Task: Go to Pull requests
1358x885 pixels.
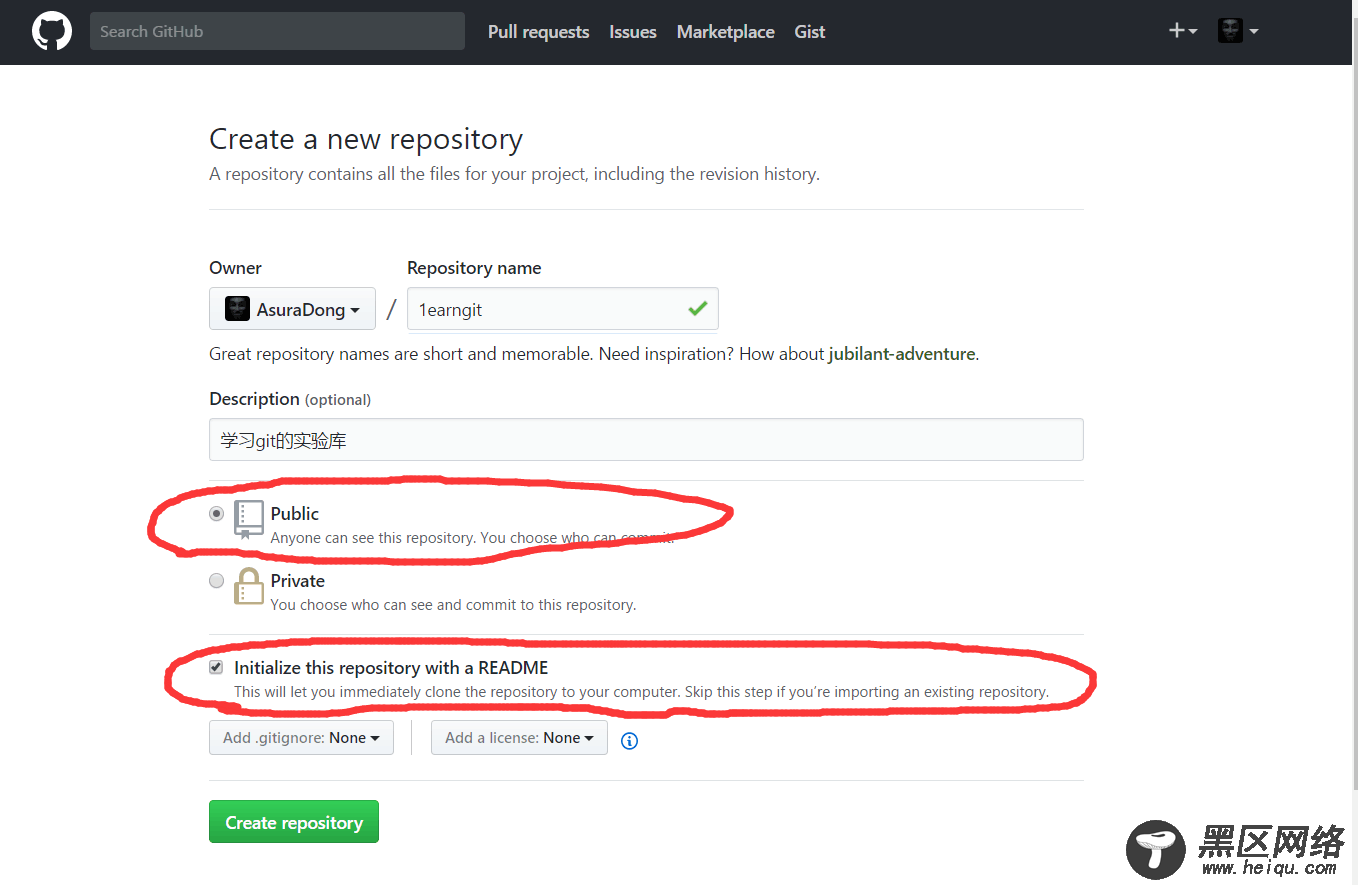Action: pos(538,32)
